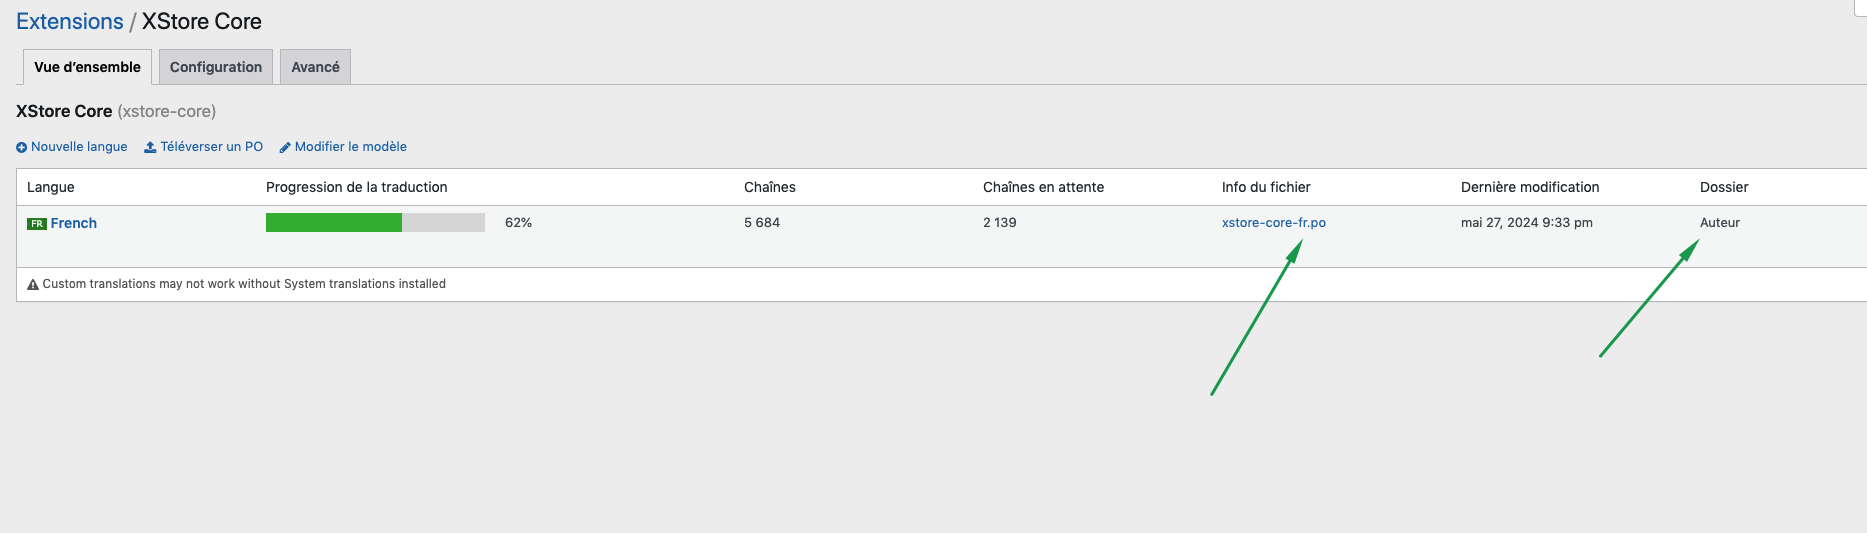Choose Modifier le modèle link
Viewport: 1867px width, 533px height.
point(351,147)
